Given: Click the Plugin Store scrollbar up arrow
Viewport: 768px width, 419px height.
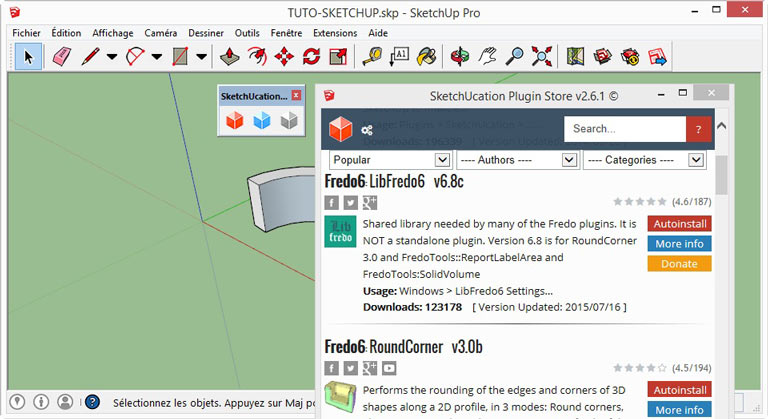Looking at the screenshot, I should pyautogui.click(x=721, y=125).
